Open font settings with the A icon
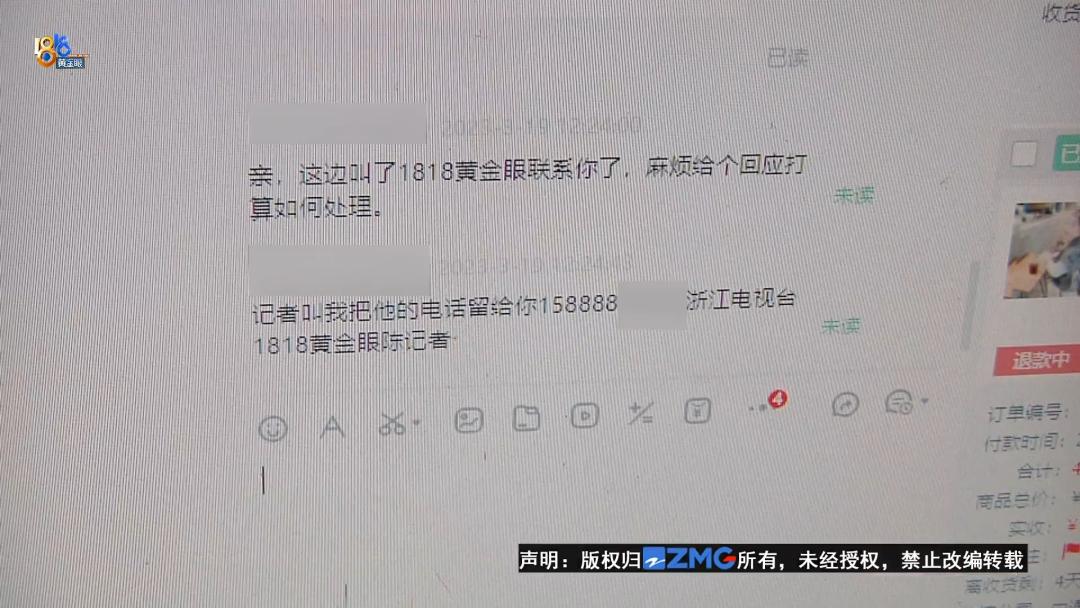 point(333,426)
